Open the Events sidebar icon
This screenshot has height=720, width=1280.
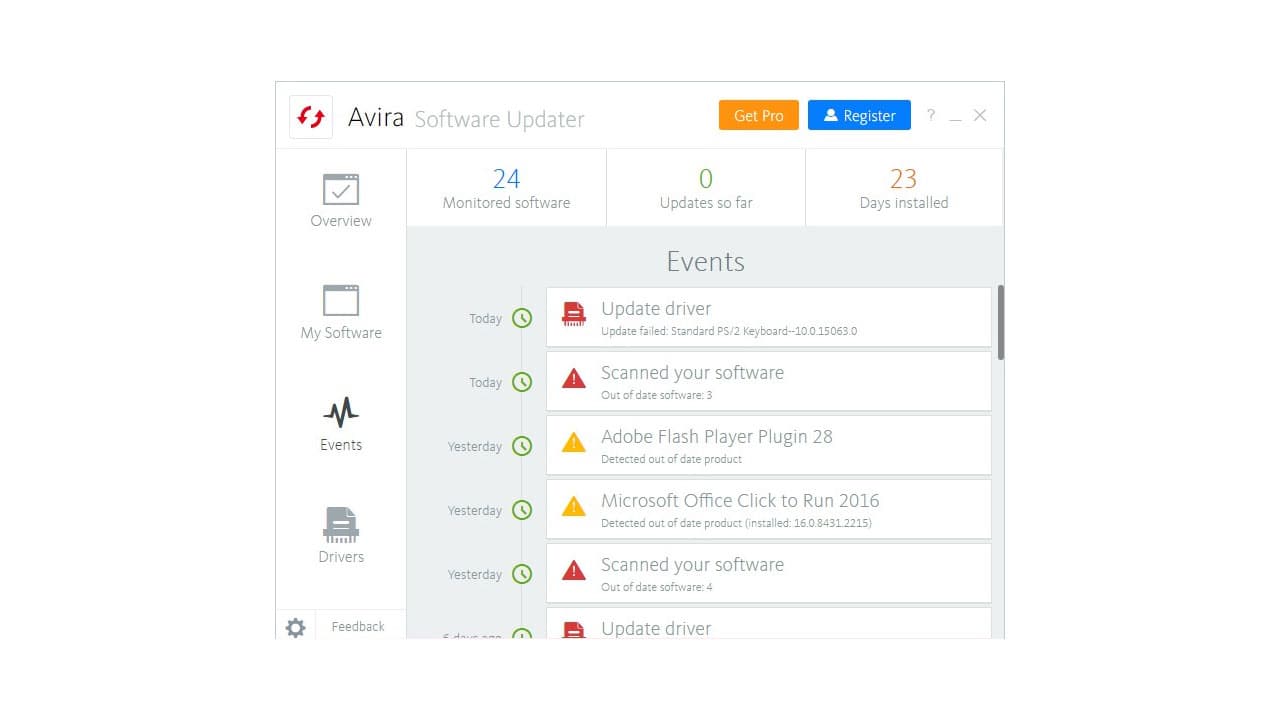click(x=340, y=411)
